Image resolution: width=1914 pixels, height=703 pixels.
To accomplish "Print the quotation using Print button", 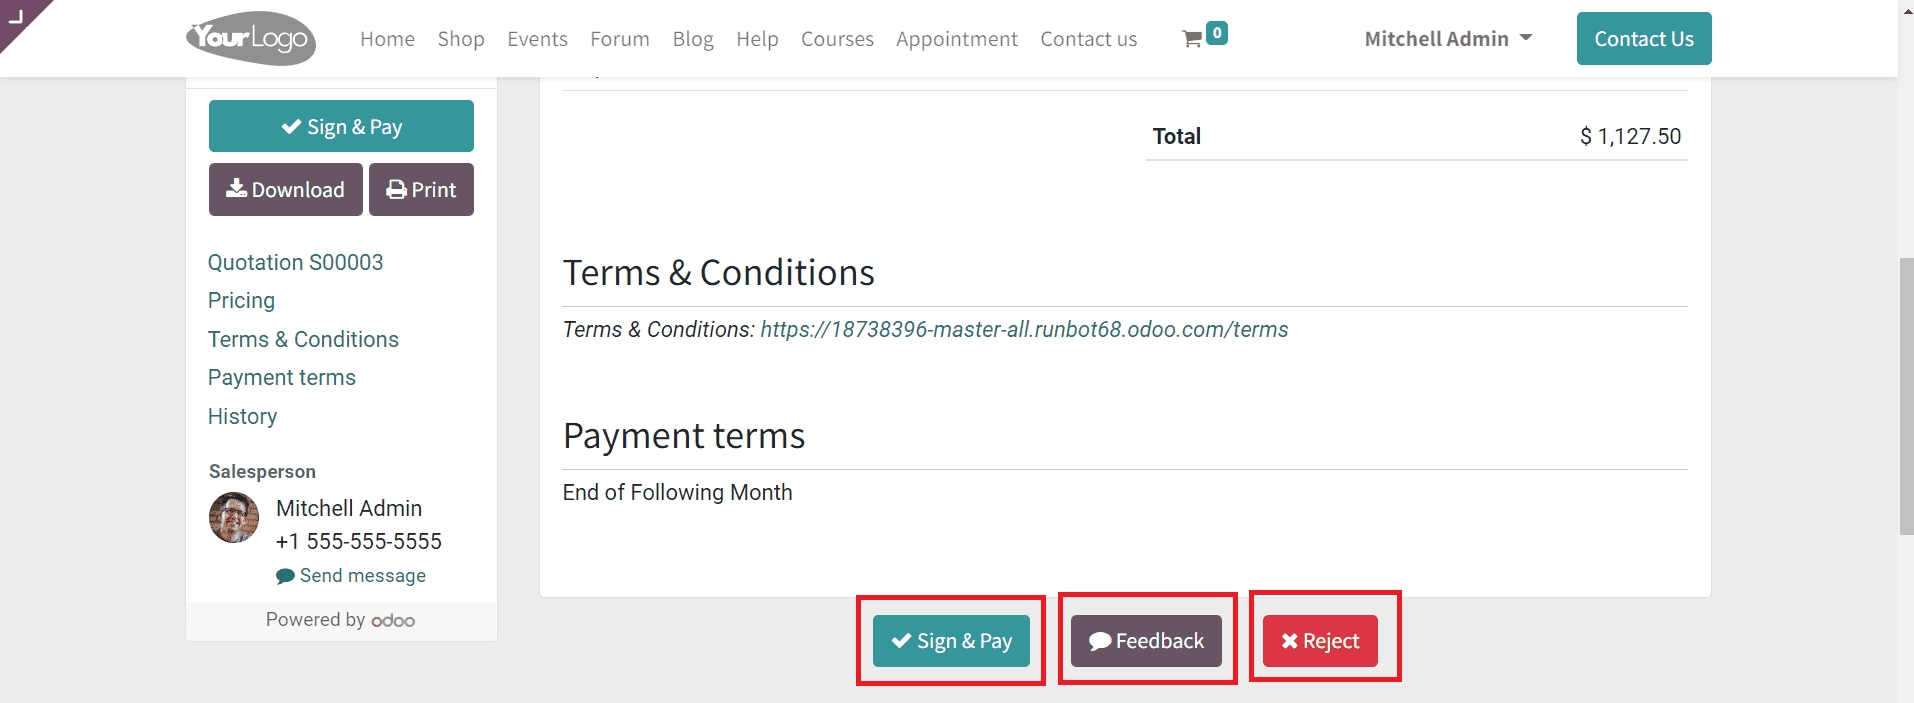I will pyautogui.click(x=421, y=190).
